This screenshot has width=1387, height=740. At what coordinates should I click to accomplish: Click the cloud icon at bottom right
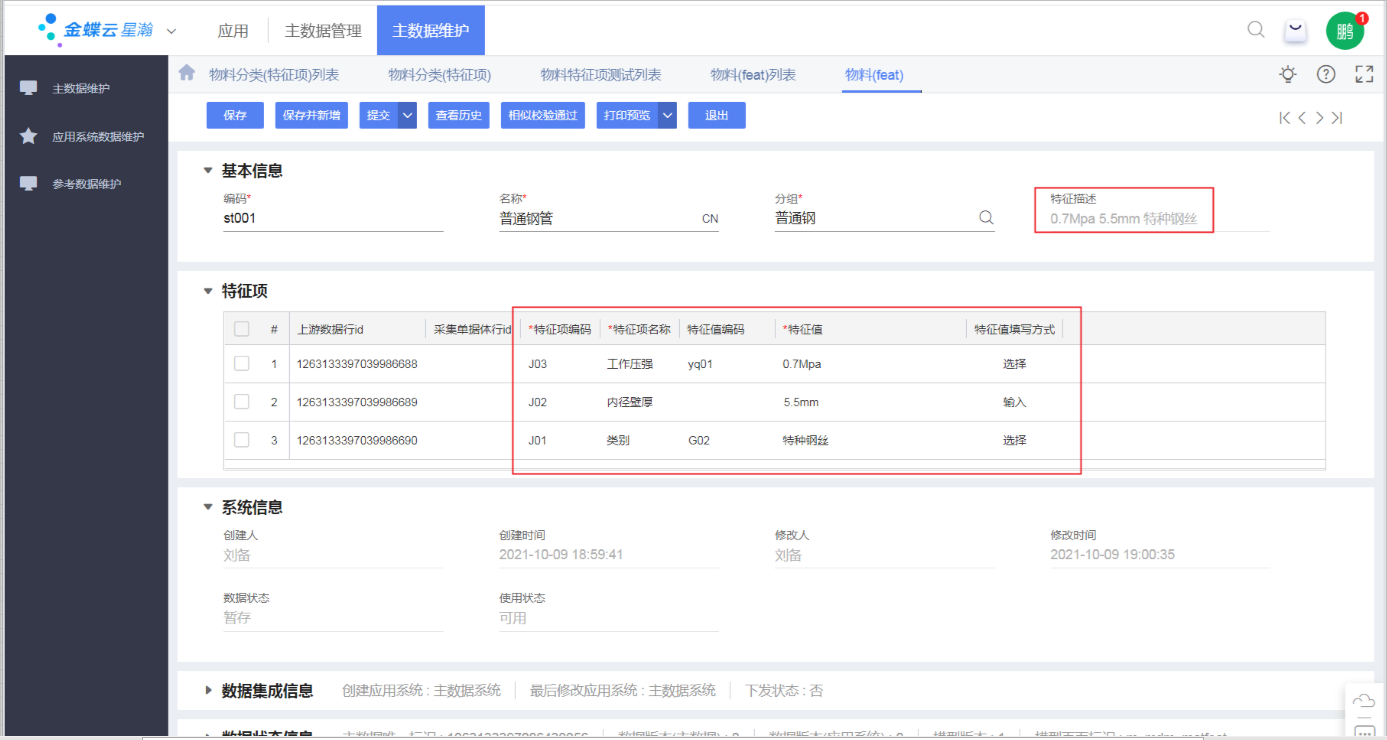(1364, 700)
